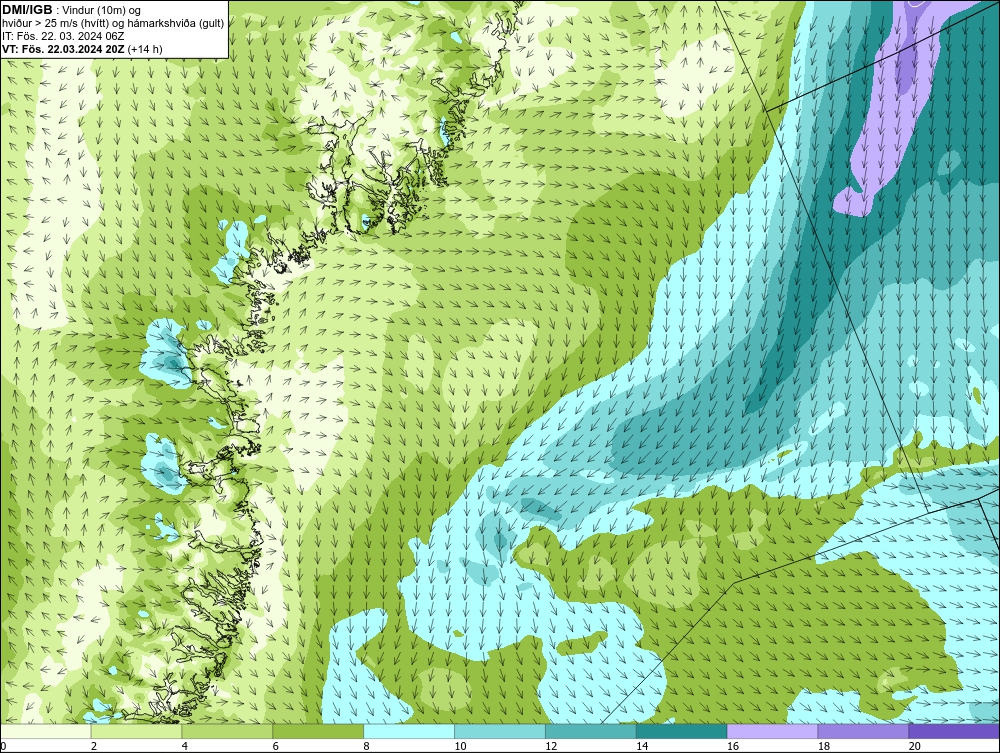Click the legend scale label '4'
Viewport: 1000px width, 753px height.
pyautogui.click(x=184, y=746)
